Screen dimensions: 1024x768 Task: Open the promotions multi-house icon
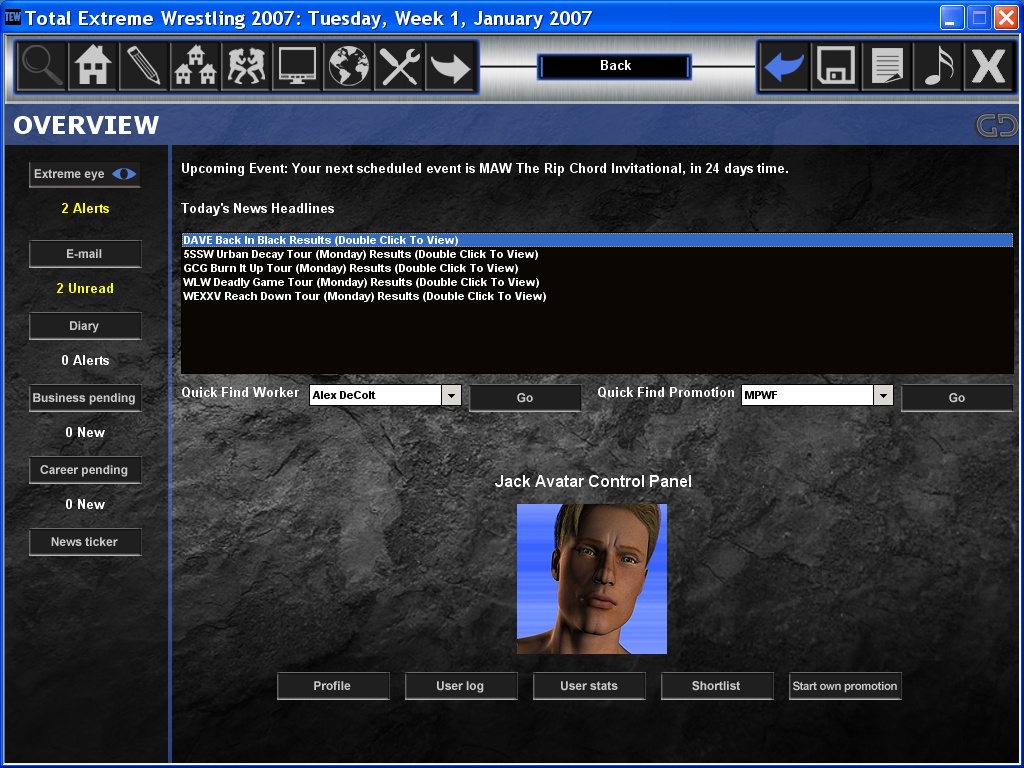click(x=195, y=67)
